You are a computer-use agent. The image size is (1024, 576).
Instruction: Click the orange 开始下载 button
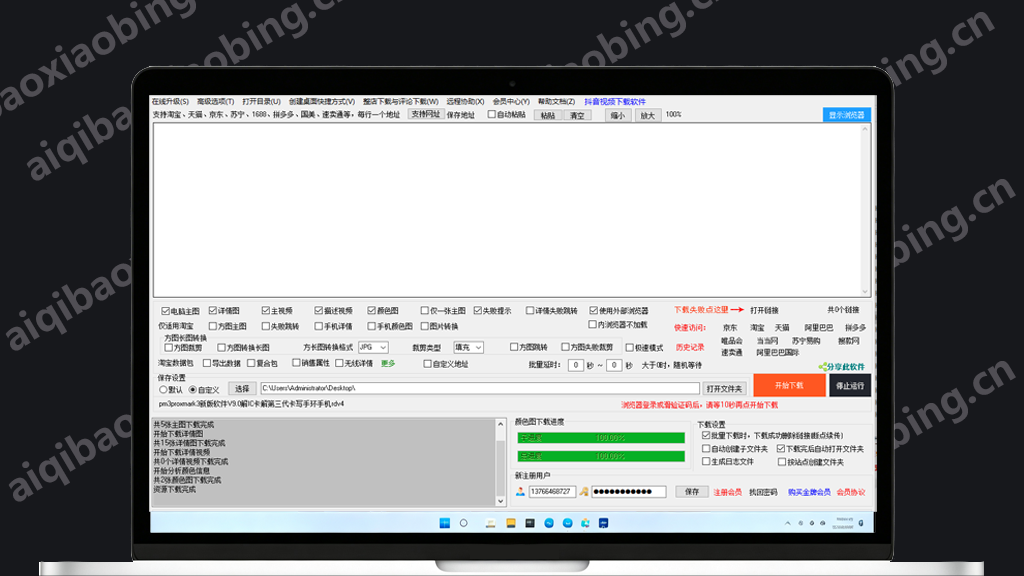coord(789,385)
